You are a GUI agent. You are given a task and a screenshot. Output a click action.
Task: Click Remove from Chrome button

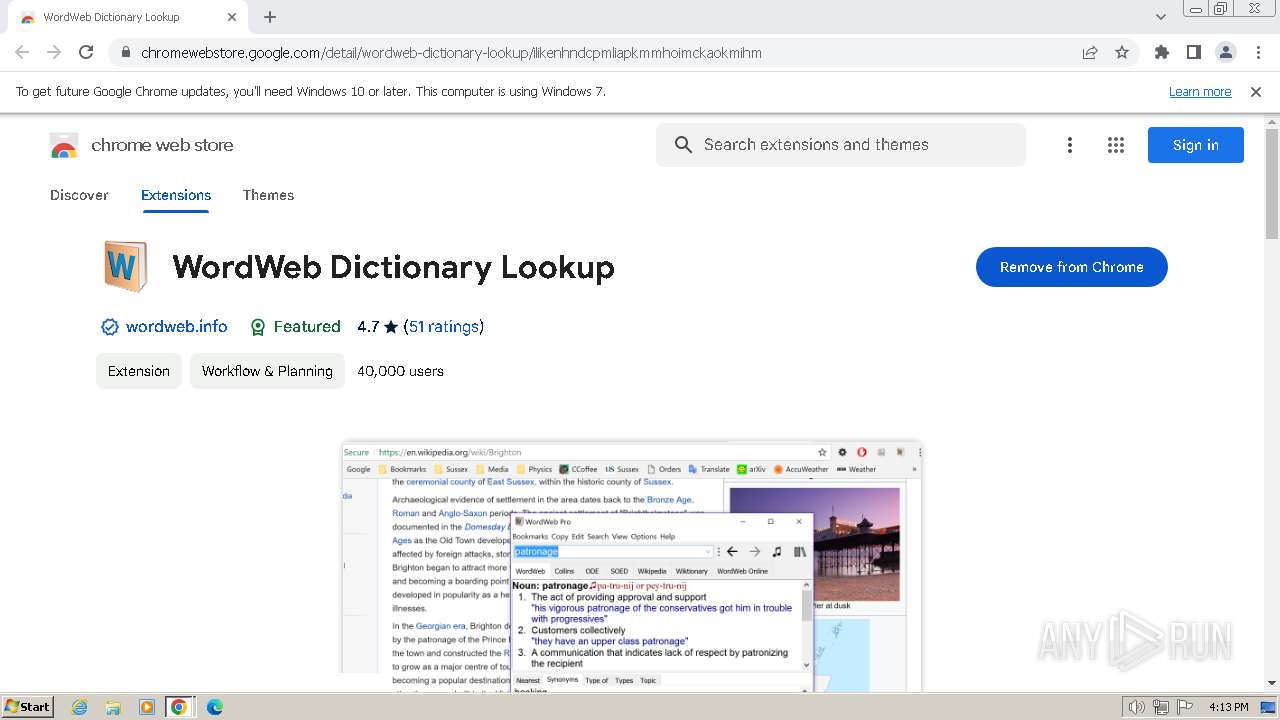coord(1072,267)
